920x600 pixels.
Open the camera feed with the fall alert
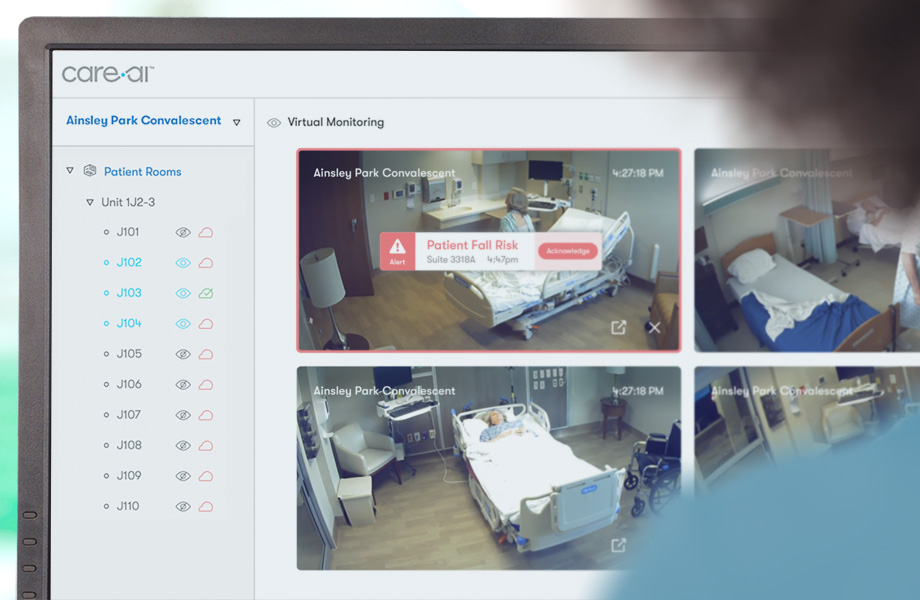pyautogui.click(x=489, y=250)
